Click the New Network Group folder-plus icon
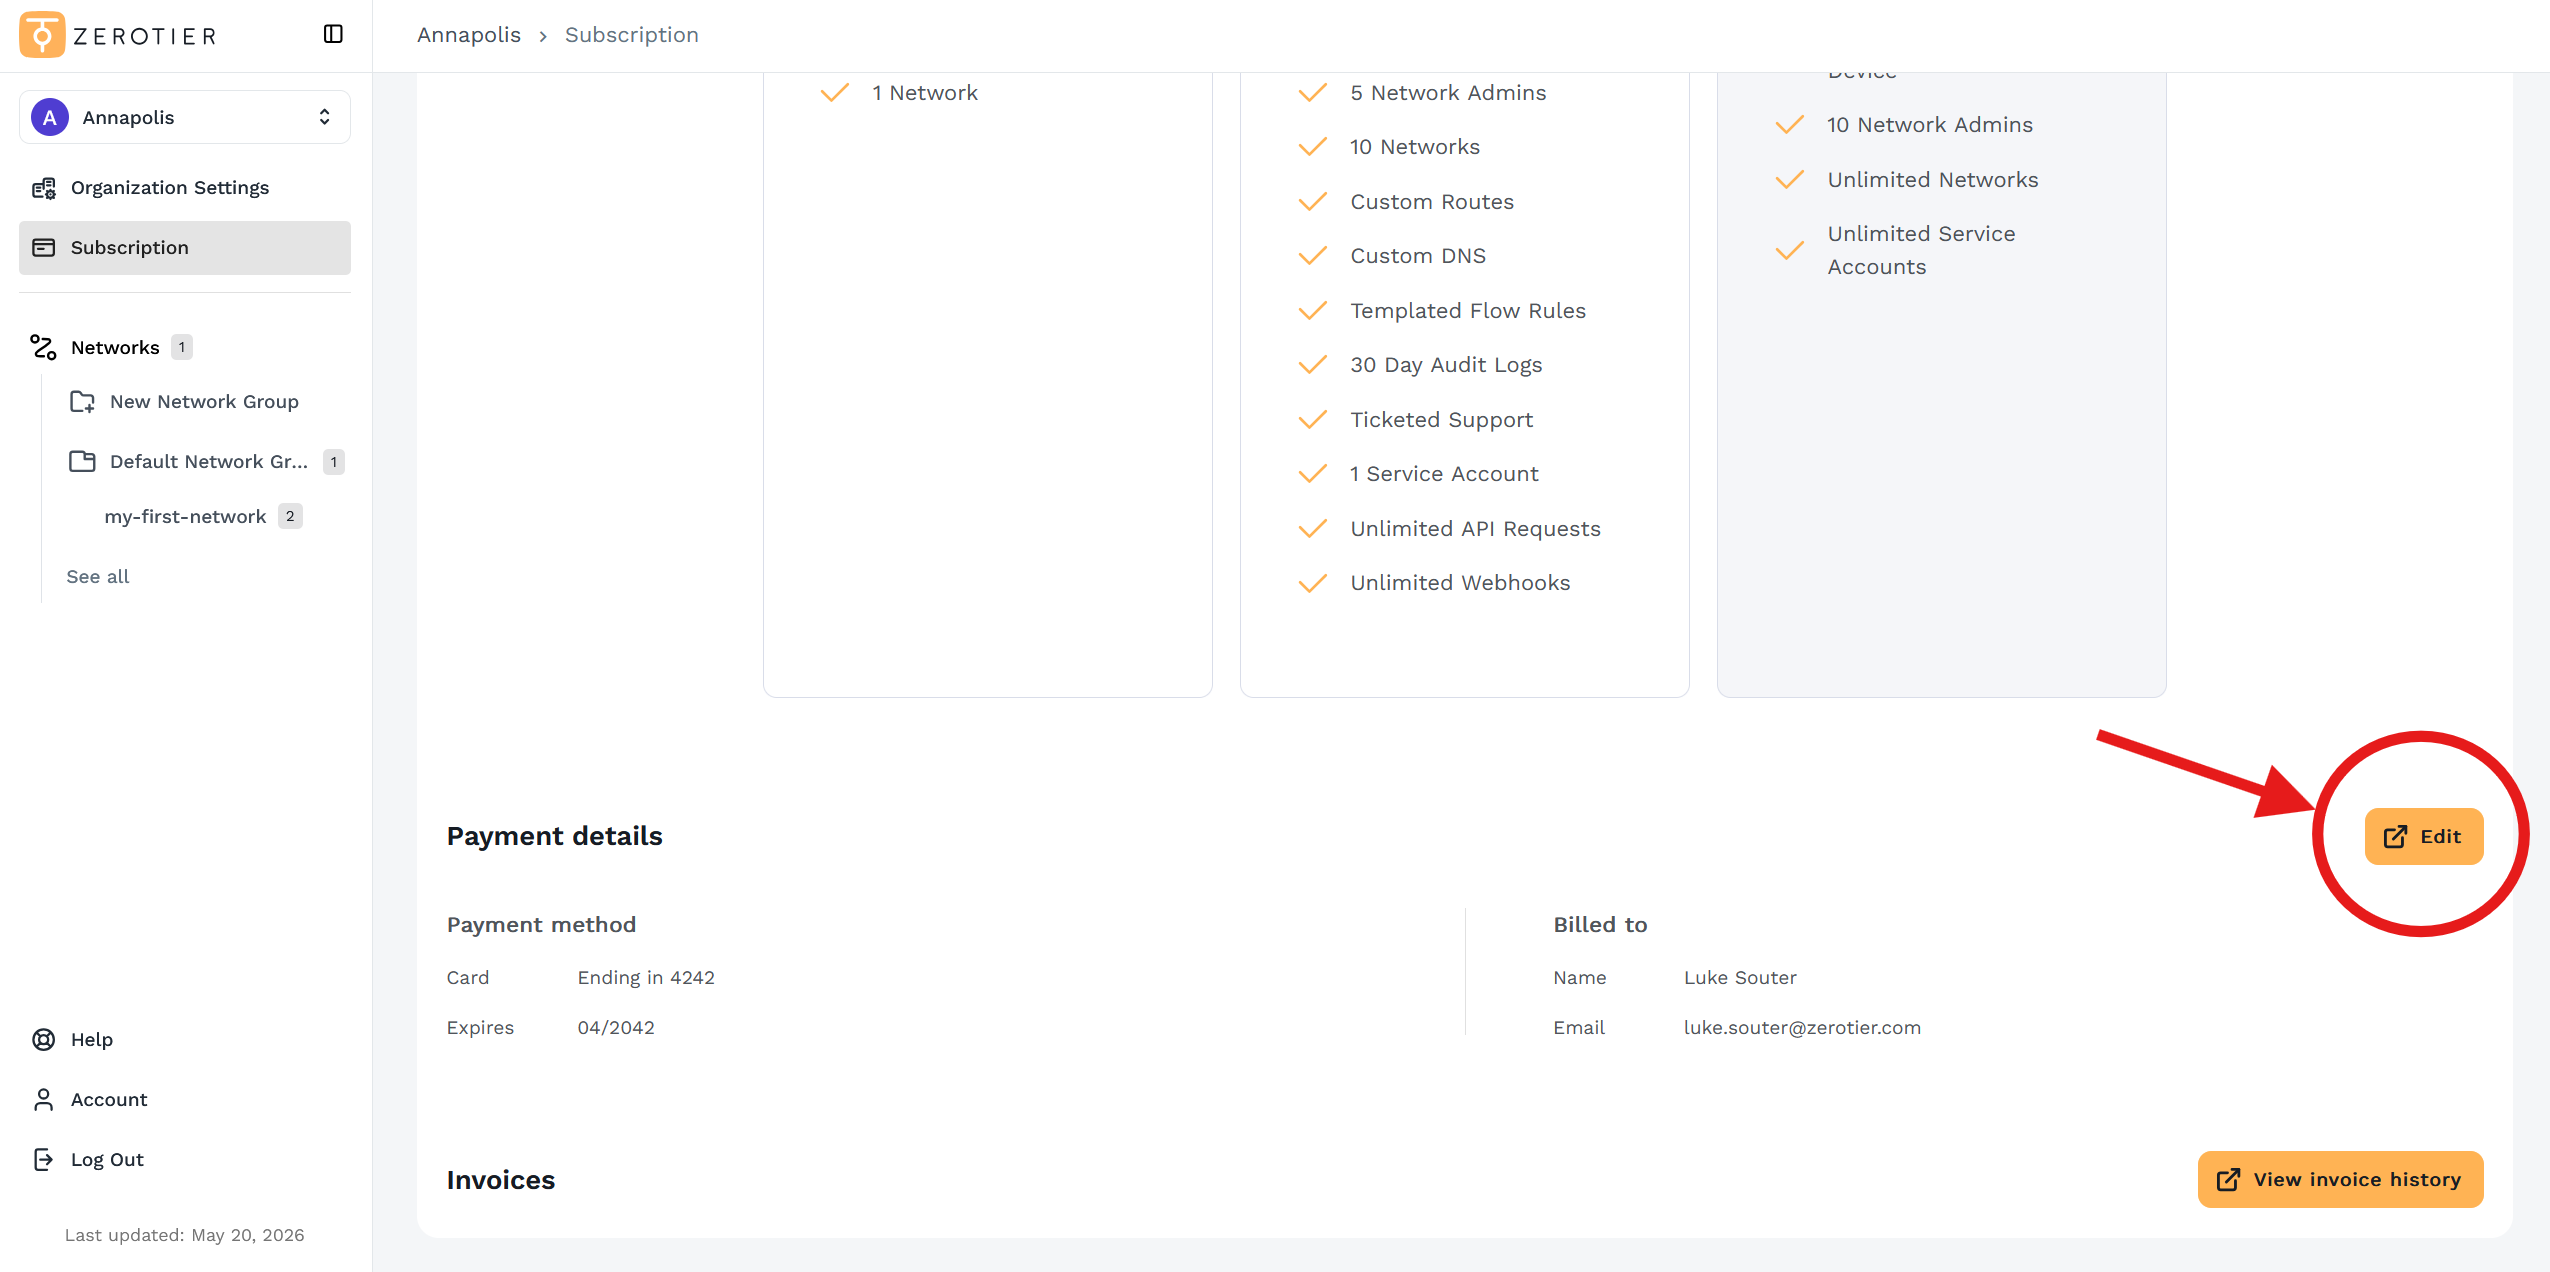The image size is (2550, 1272). (83, 402)
